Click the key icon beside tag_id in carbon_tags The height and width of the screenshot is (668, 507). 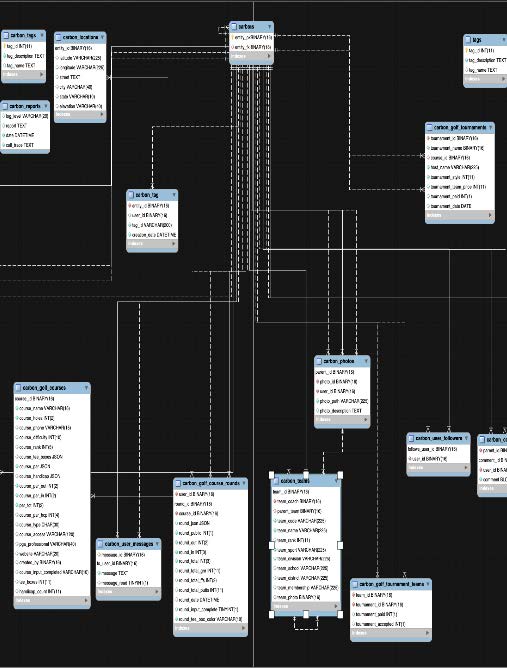pos(5,46)
